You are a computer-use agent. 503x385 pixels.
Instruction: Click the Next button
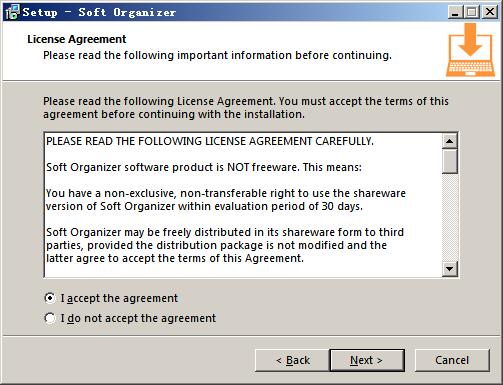(x=367, y=360)
